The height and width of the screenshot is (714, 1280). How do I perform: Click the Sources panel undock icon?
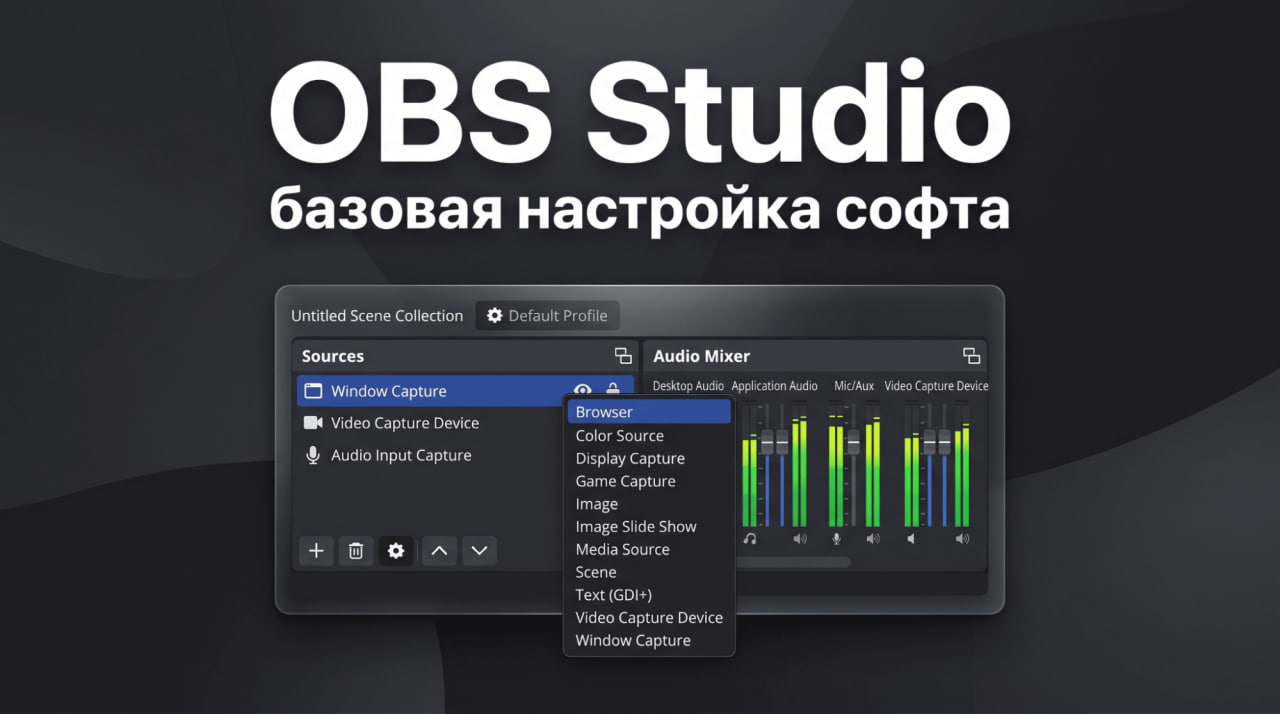pos(623,356)
